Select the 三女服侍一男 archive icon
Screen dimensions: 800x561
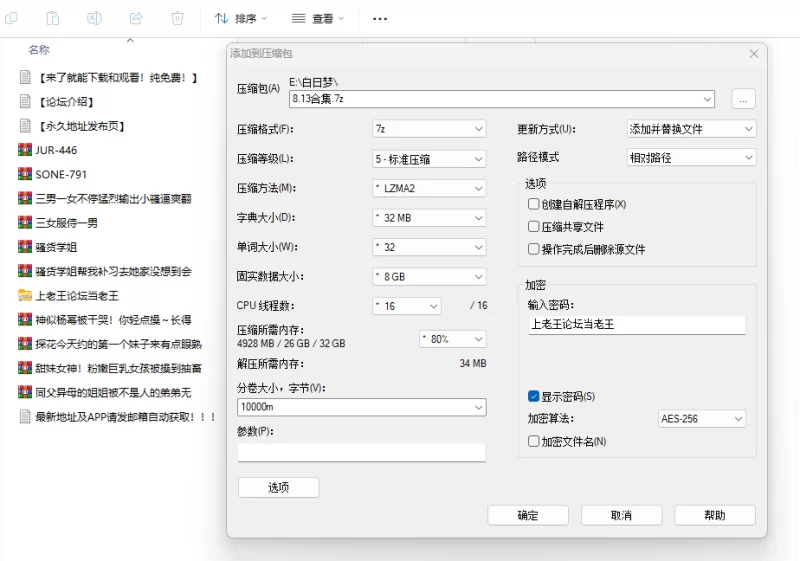25,222
